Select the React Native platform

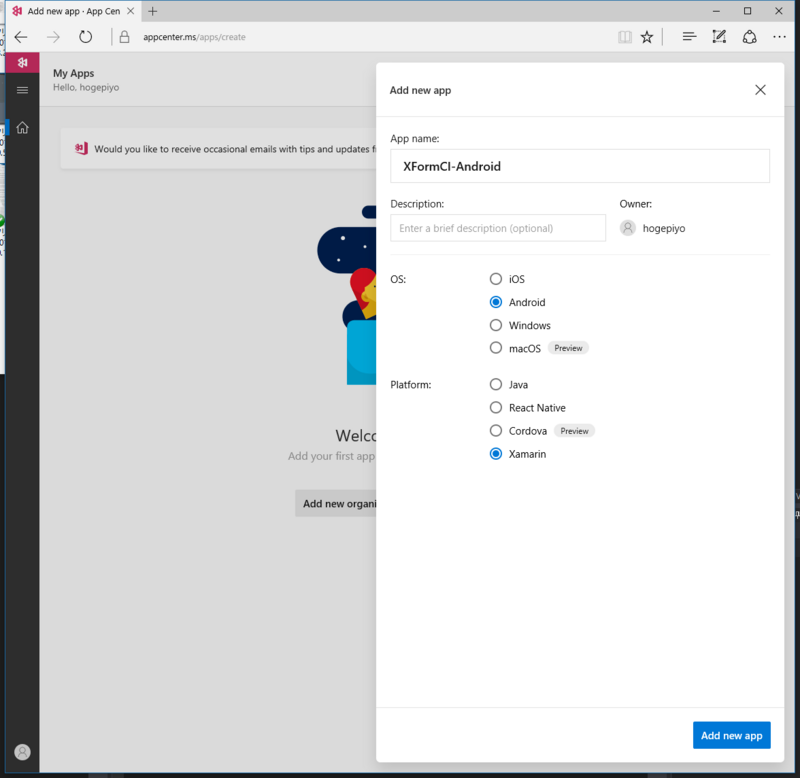[495, 407]
